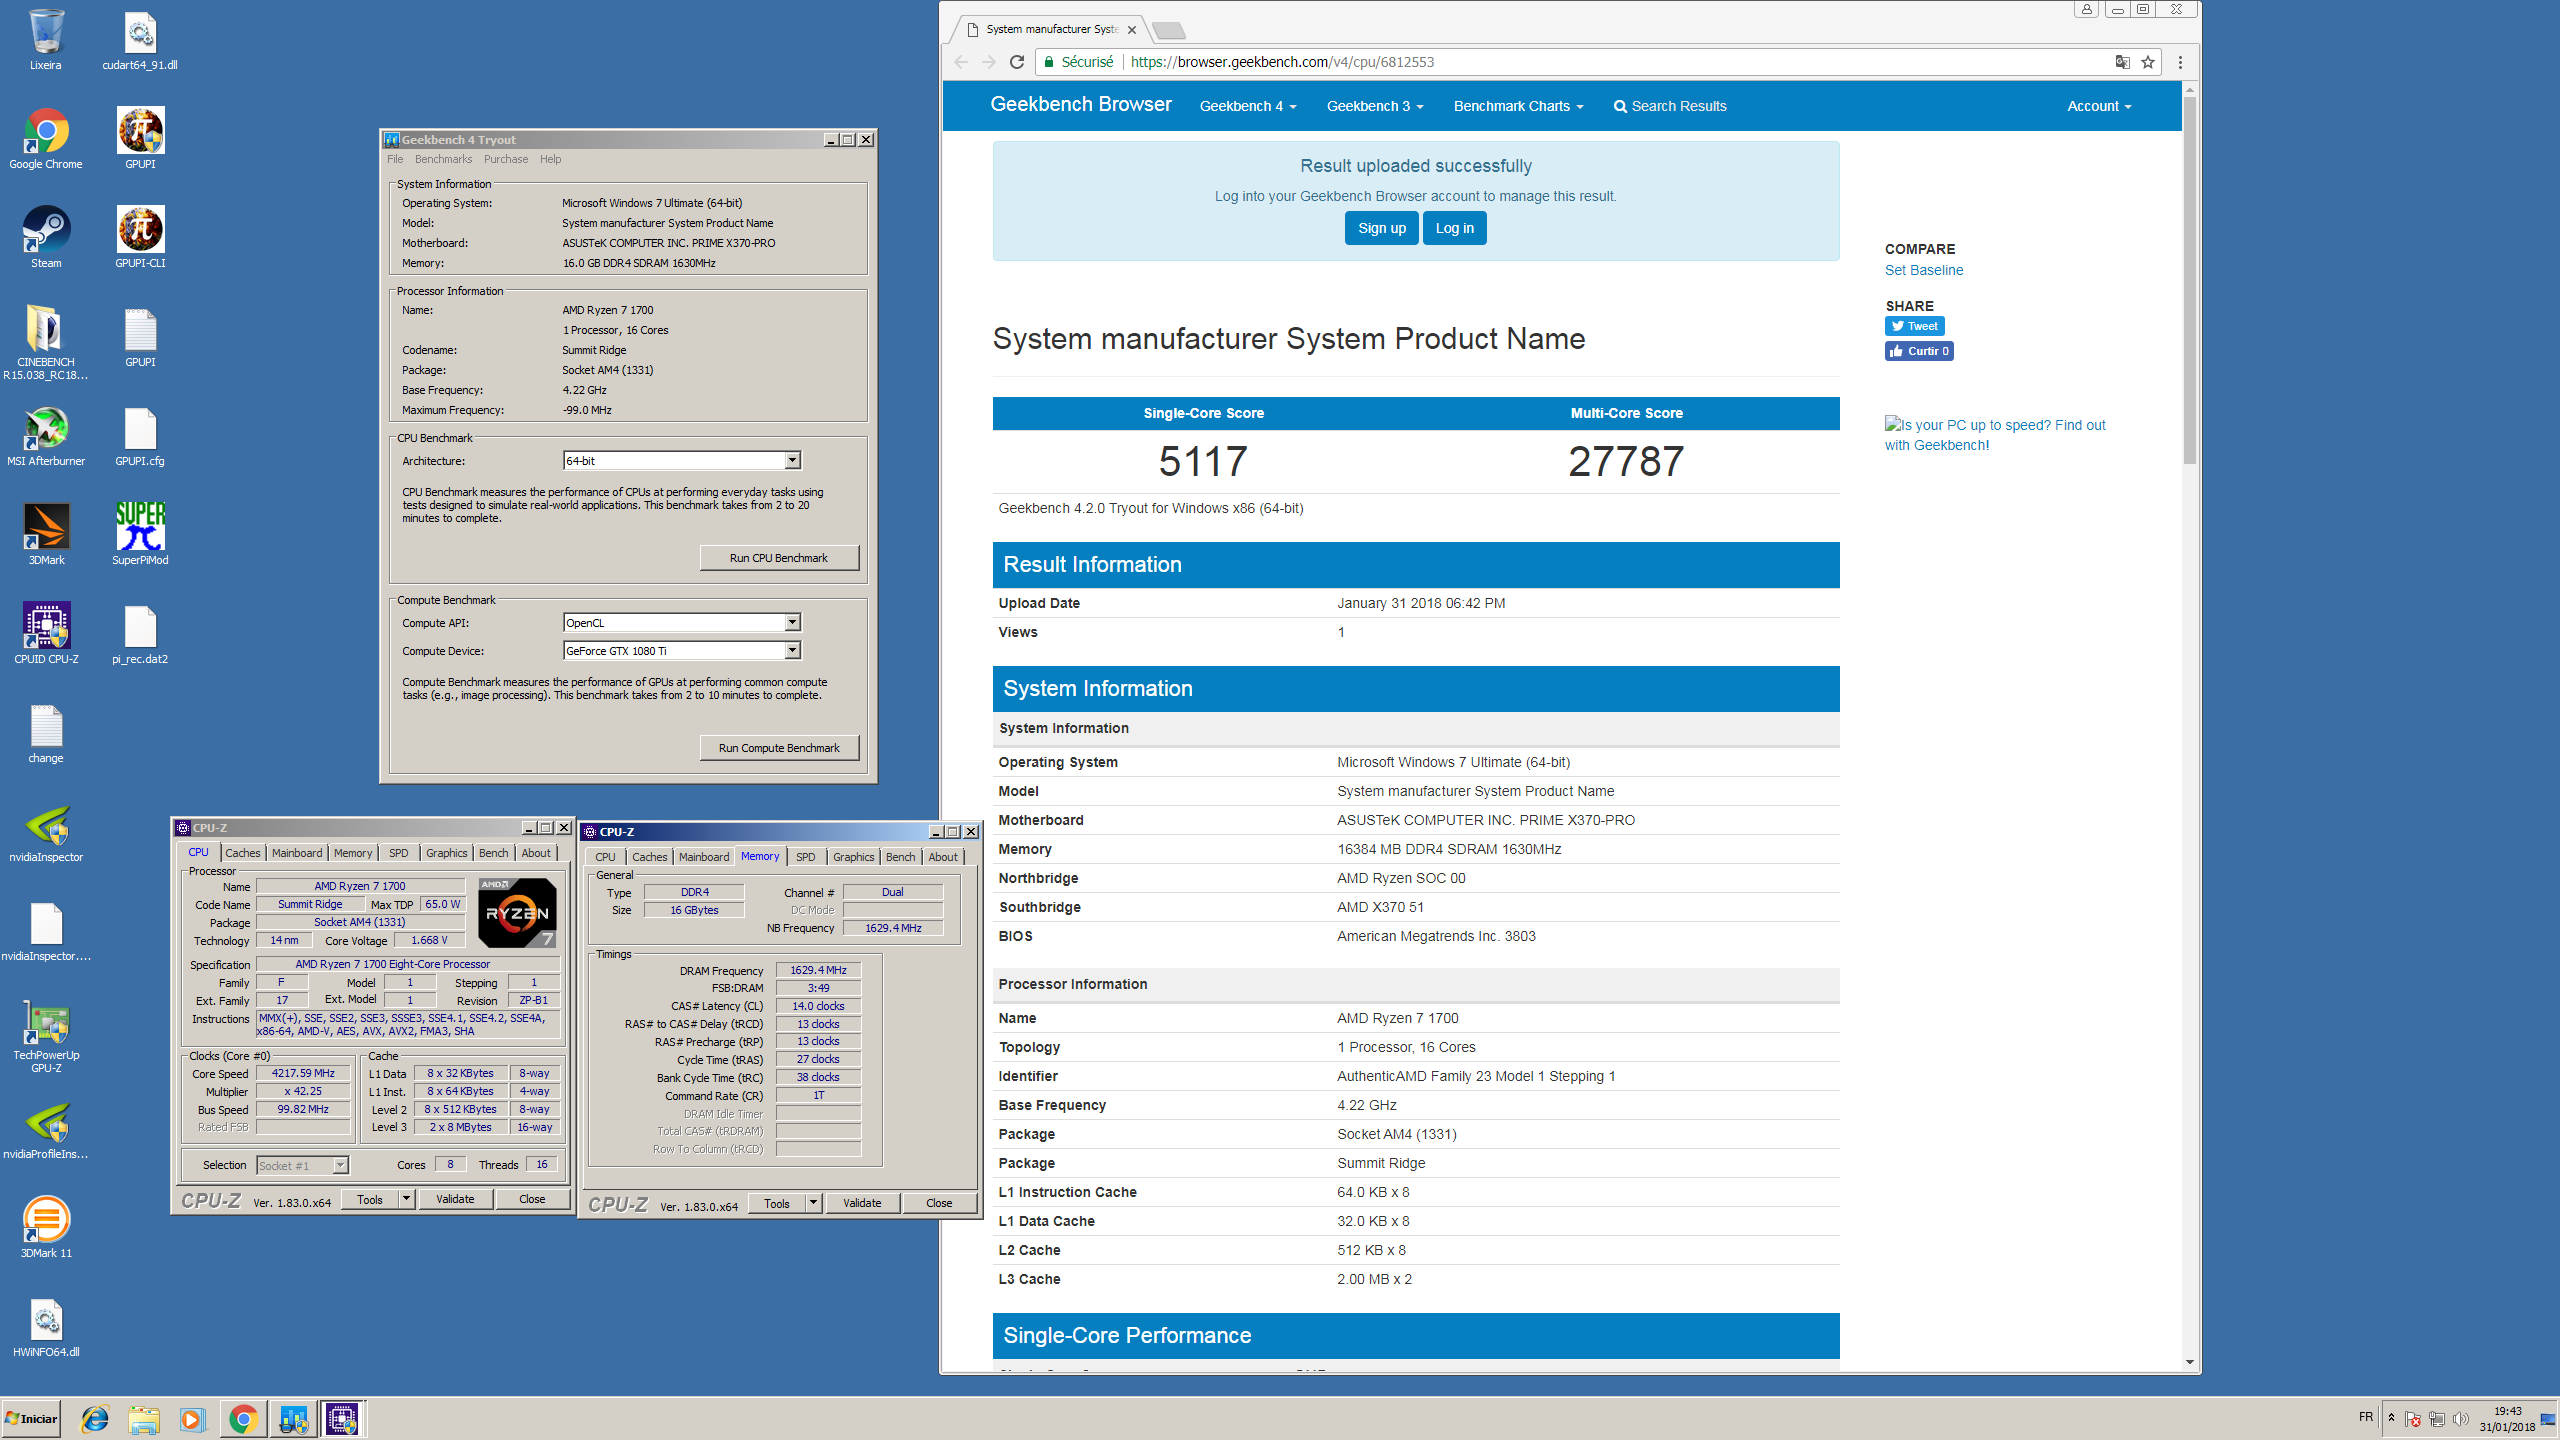Open HWiNFO64.dll file icon
The height and width of the screenshot is (1440, 2560).
[x=46, y=1327]
